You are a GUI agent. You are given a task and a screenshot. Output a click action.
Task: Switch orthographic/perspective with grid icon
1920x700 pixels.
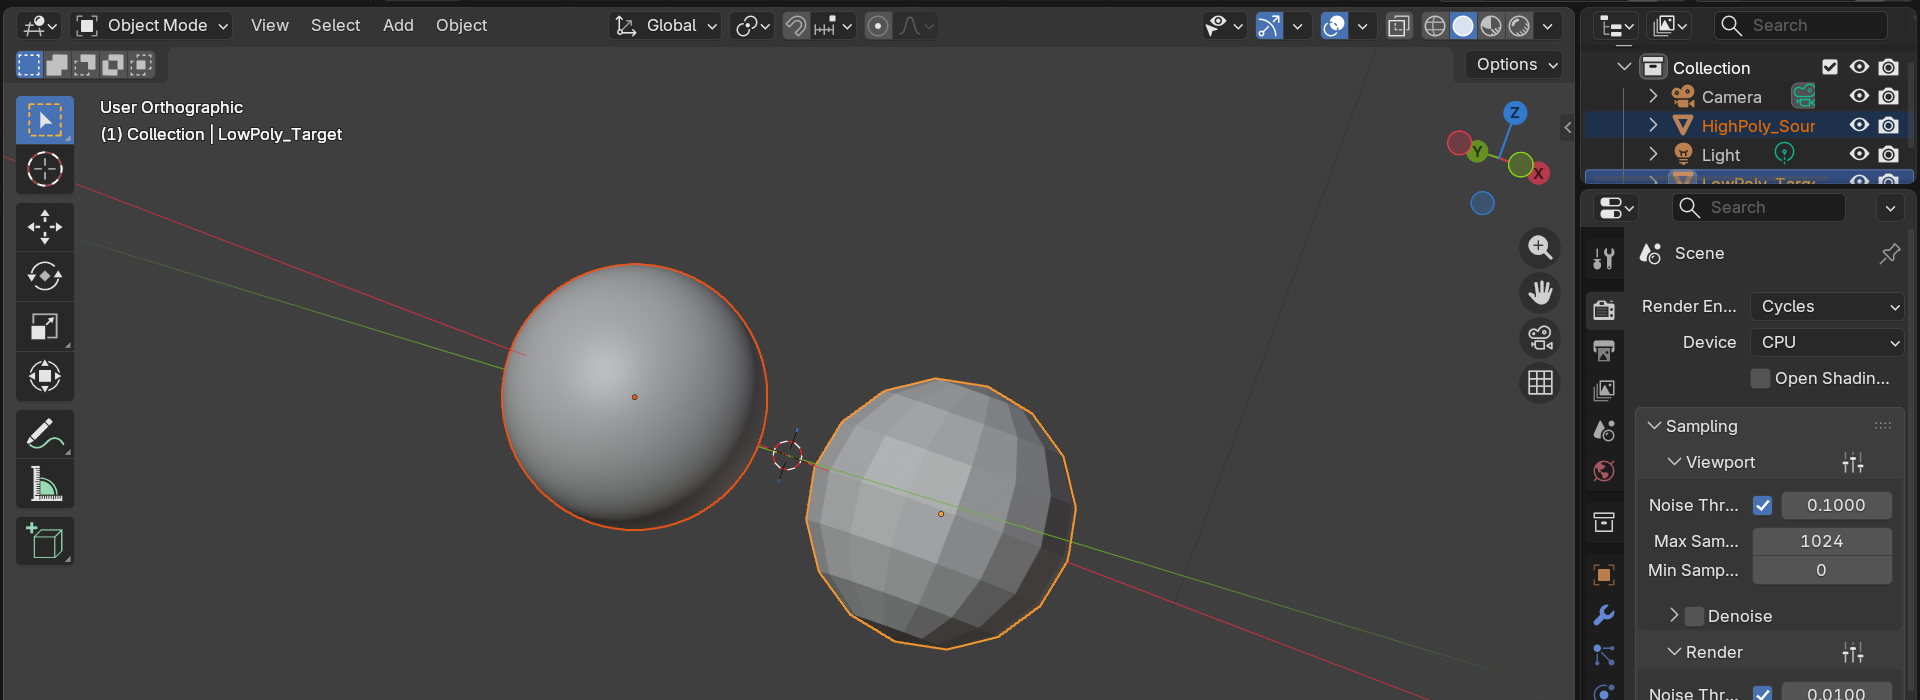pos(1540,382)
